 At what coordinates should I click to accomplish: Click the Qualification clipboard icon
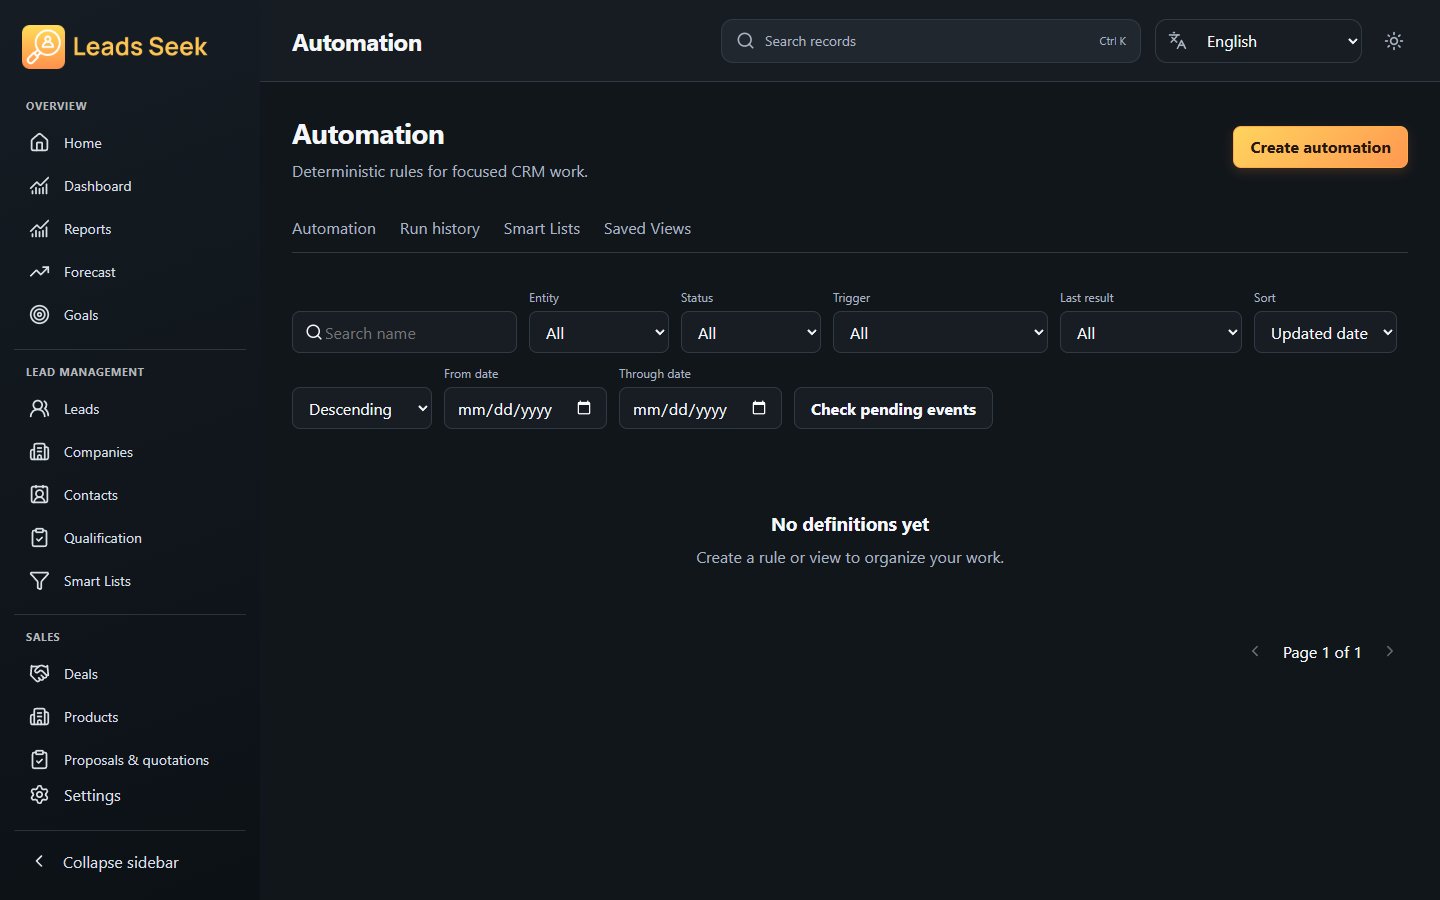[x=39, y=538]
